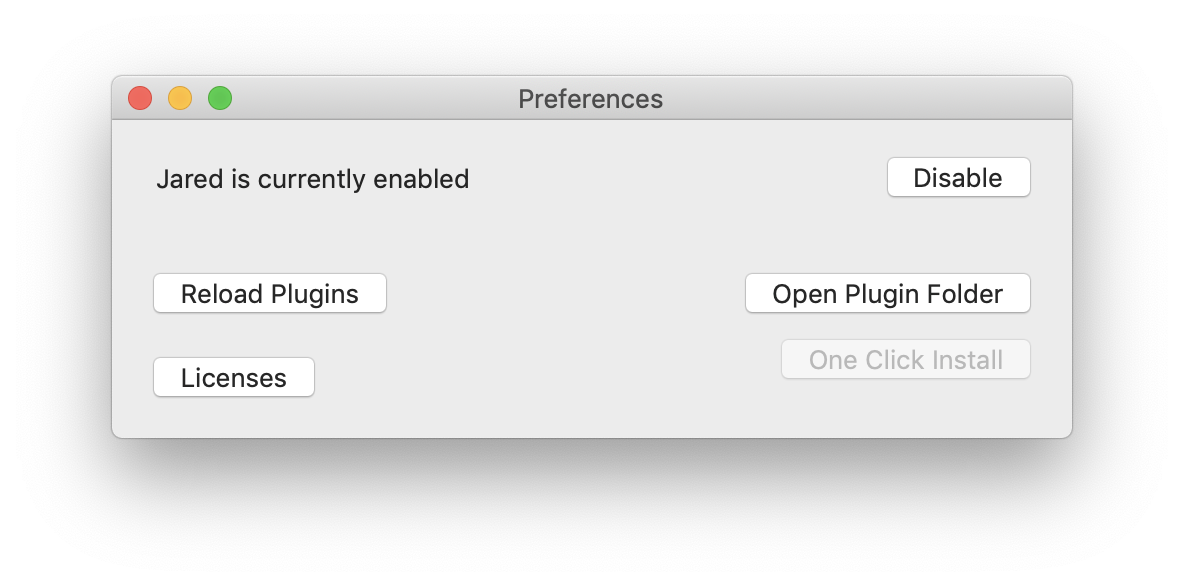
Task: Zoom the window with the green button
Action: click(220, 98)
